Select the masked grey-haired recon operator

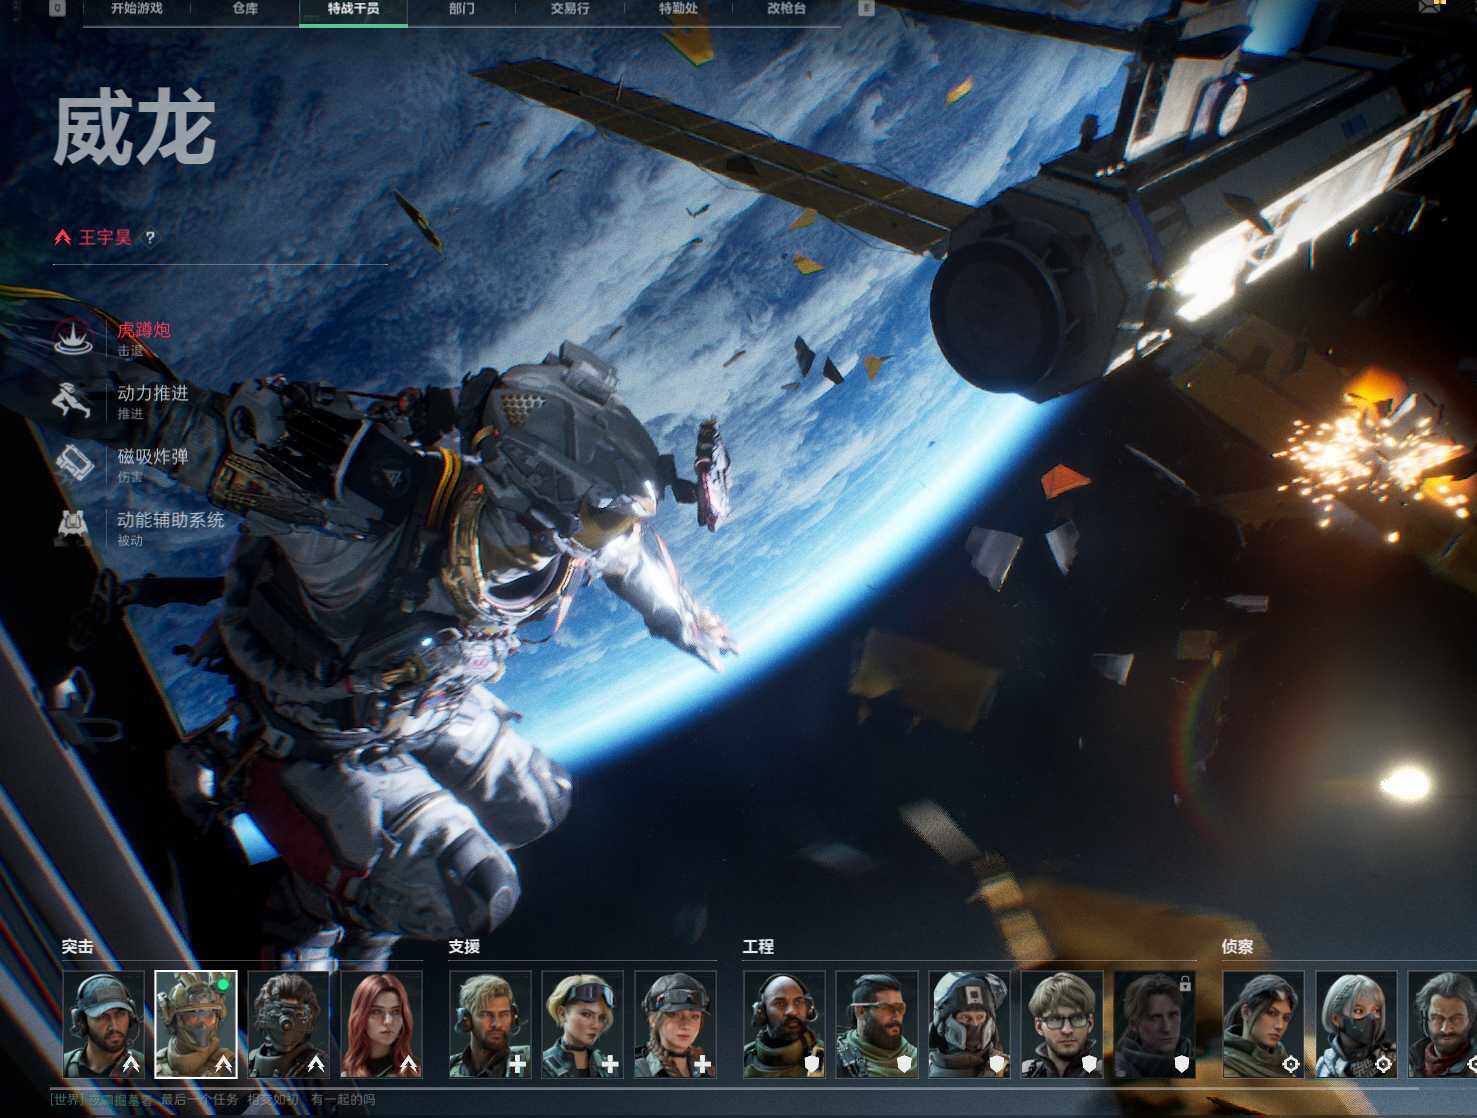tap(1356, 1024)
